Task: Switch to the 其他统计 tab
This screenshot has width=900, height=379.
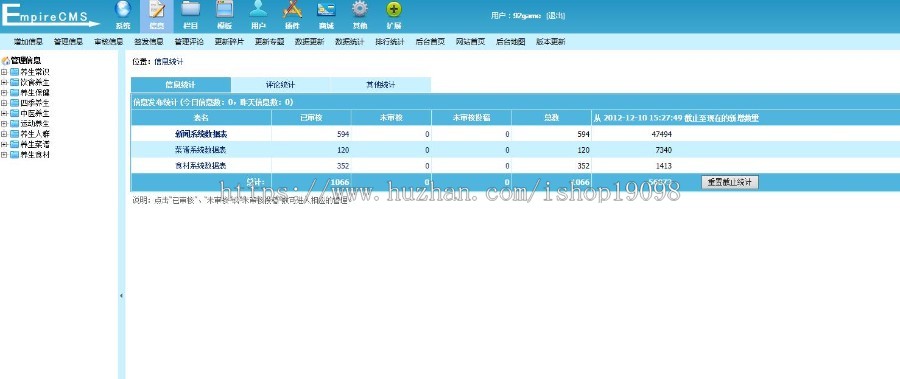Action: [x=381, y=84]
